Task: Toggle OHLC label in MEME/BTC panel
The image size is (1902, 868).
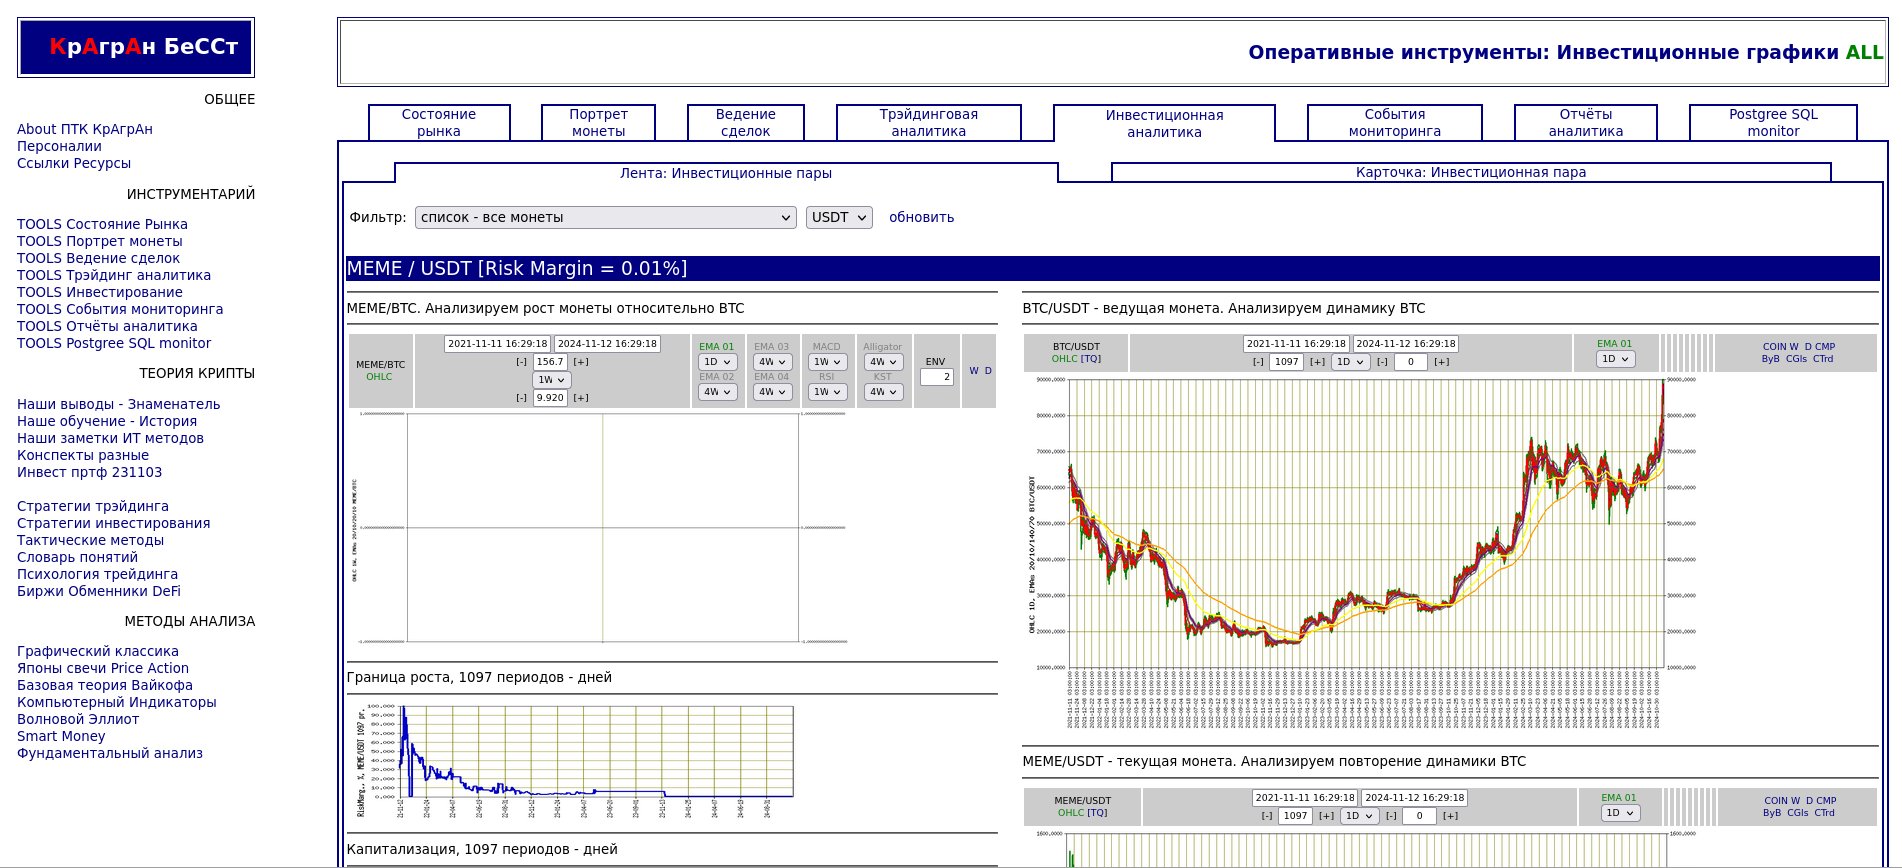Action: [379, 377]
